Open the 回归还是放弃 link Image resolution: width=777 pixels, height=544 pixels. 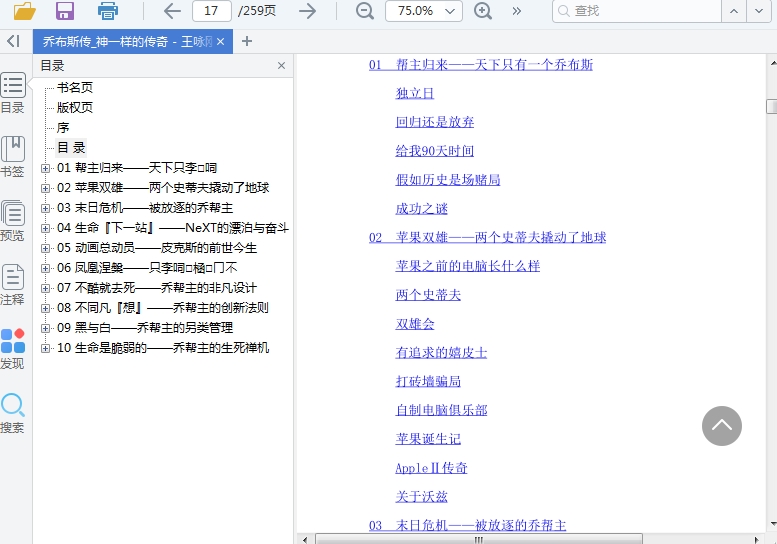click(435, 122)
